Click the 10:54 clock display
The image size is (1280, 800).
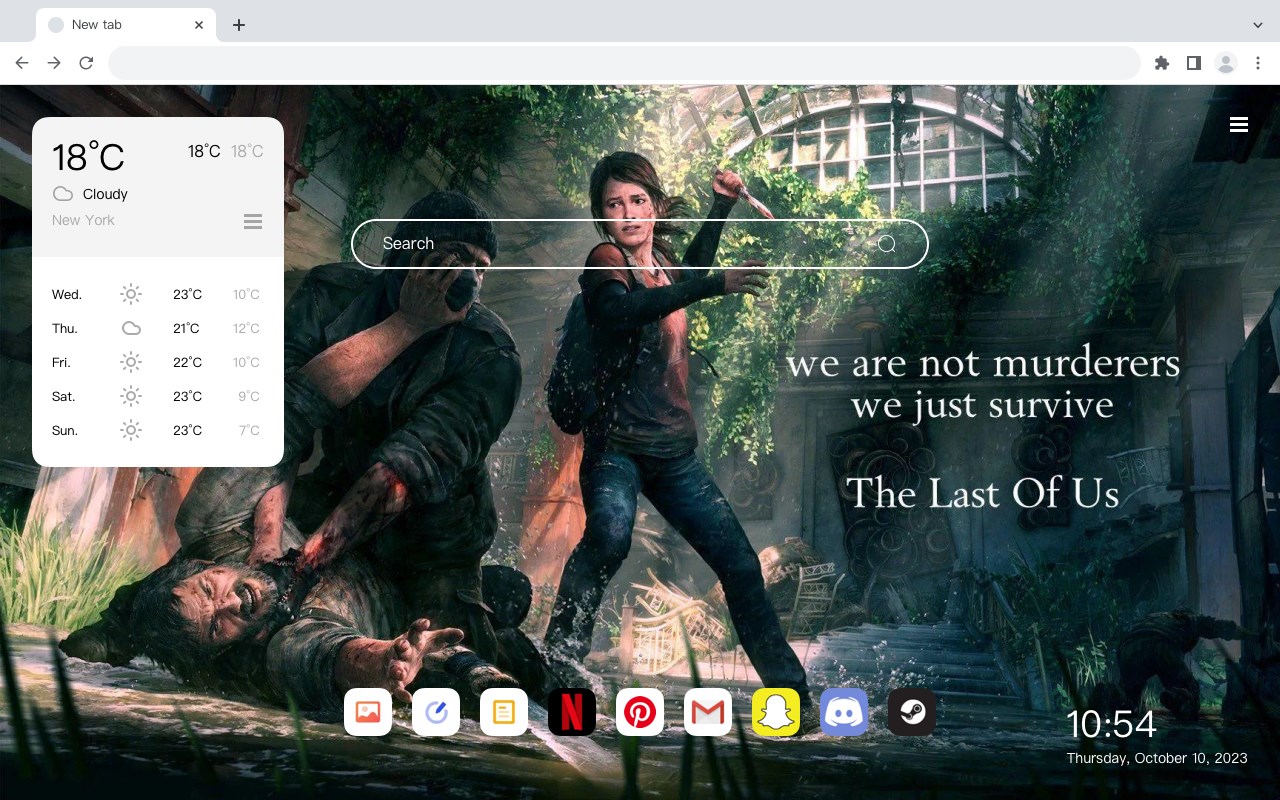tap(1111, 725)
